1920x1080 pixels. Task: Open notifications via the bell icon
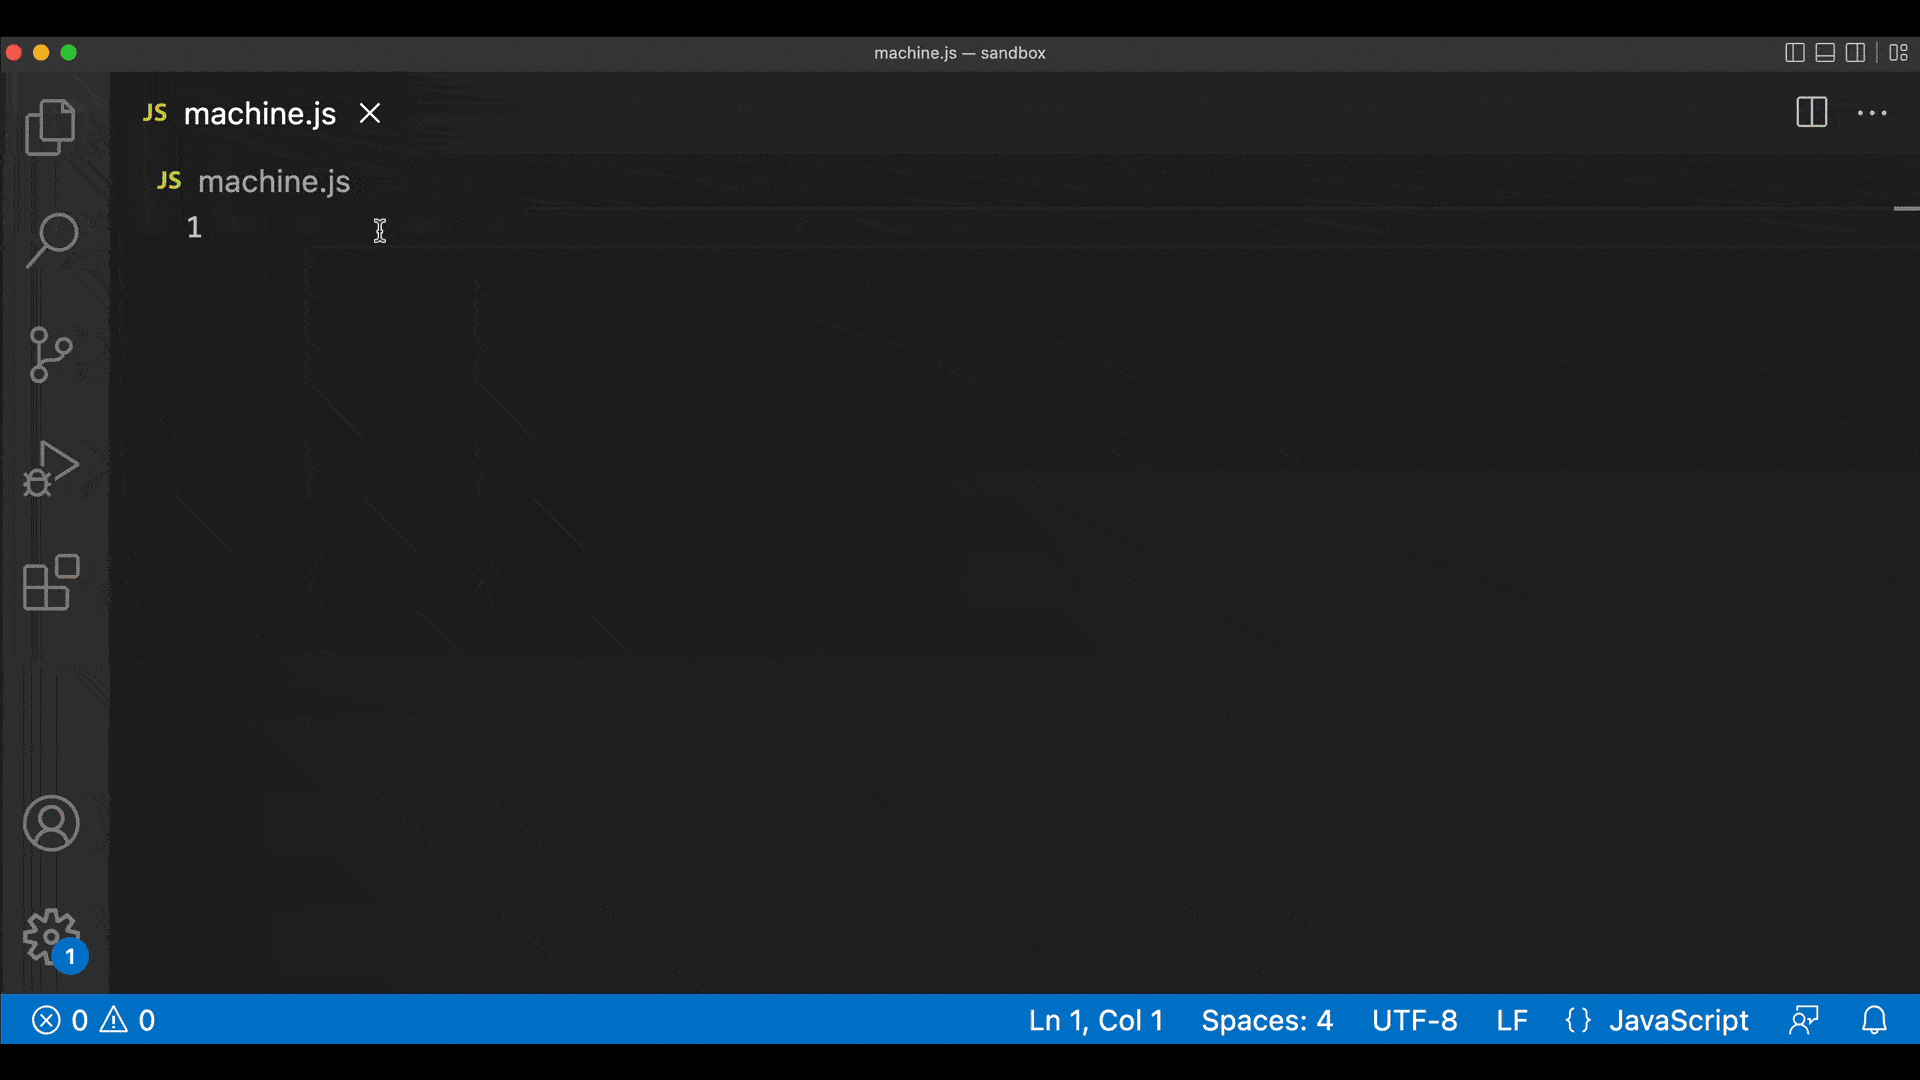(x=1874, y=1020)
